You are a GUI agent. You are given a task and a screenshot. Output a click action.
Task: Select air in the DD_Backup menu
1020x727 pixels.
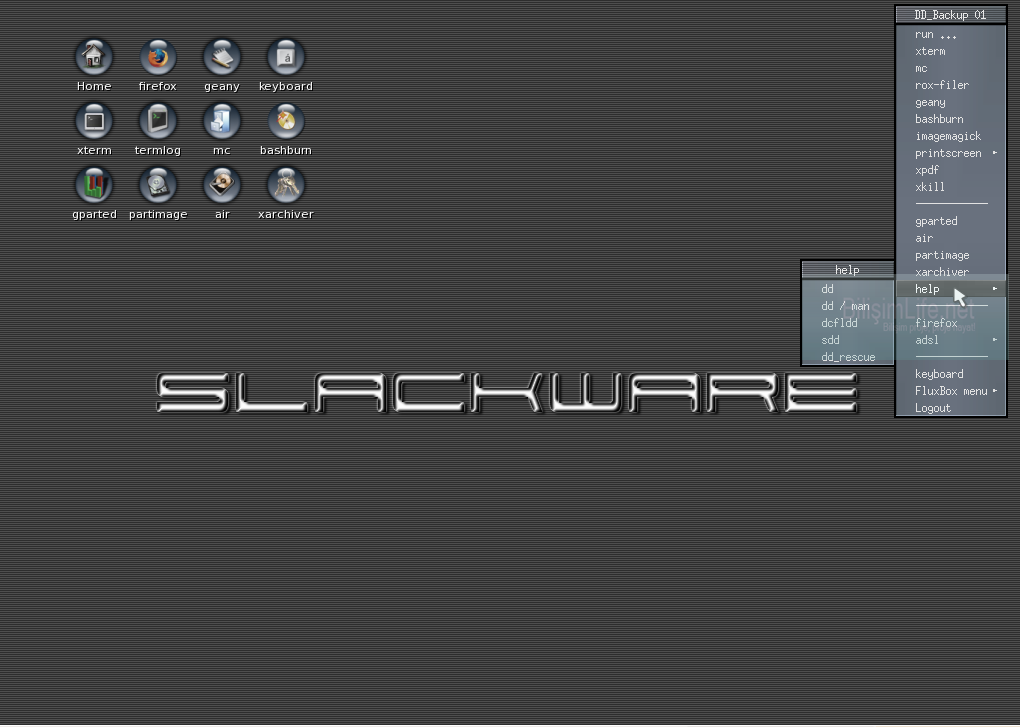(x=951, y=238)
